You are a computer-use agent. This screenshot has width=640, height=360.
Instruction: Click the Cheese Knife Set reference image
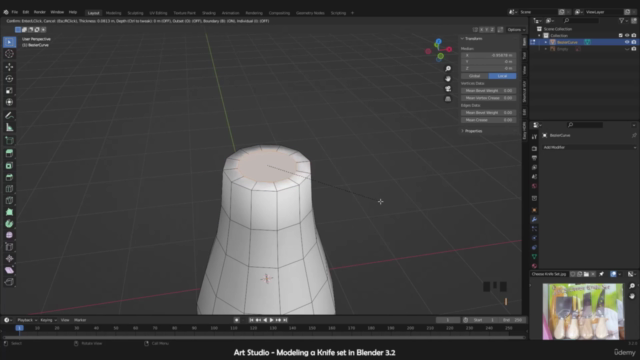(x=582, y=311)
